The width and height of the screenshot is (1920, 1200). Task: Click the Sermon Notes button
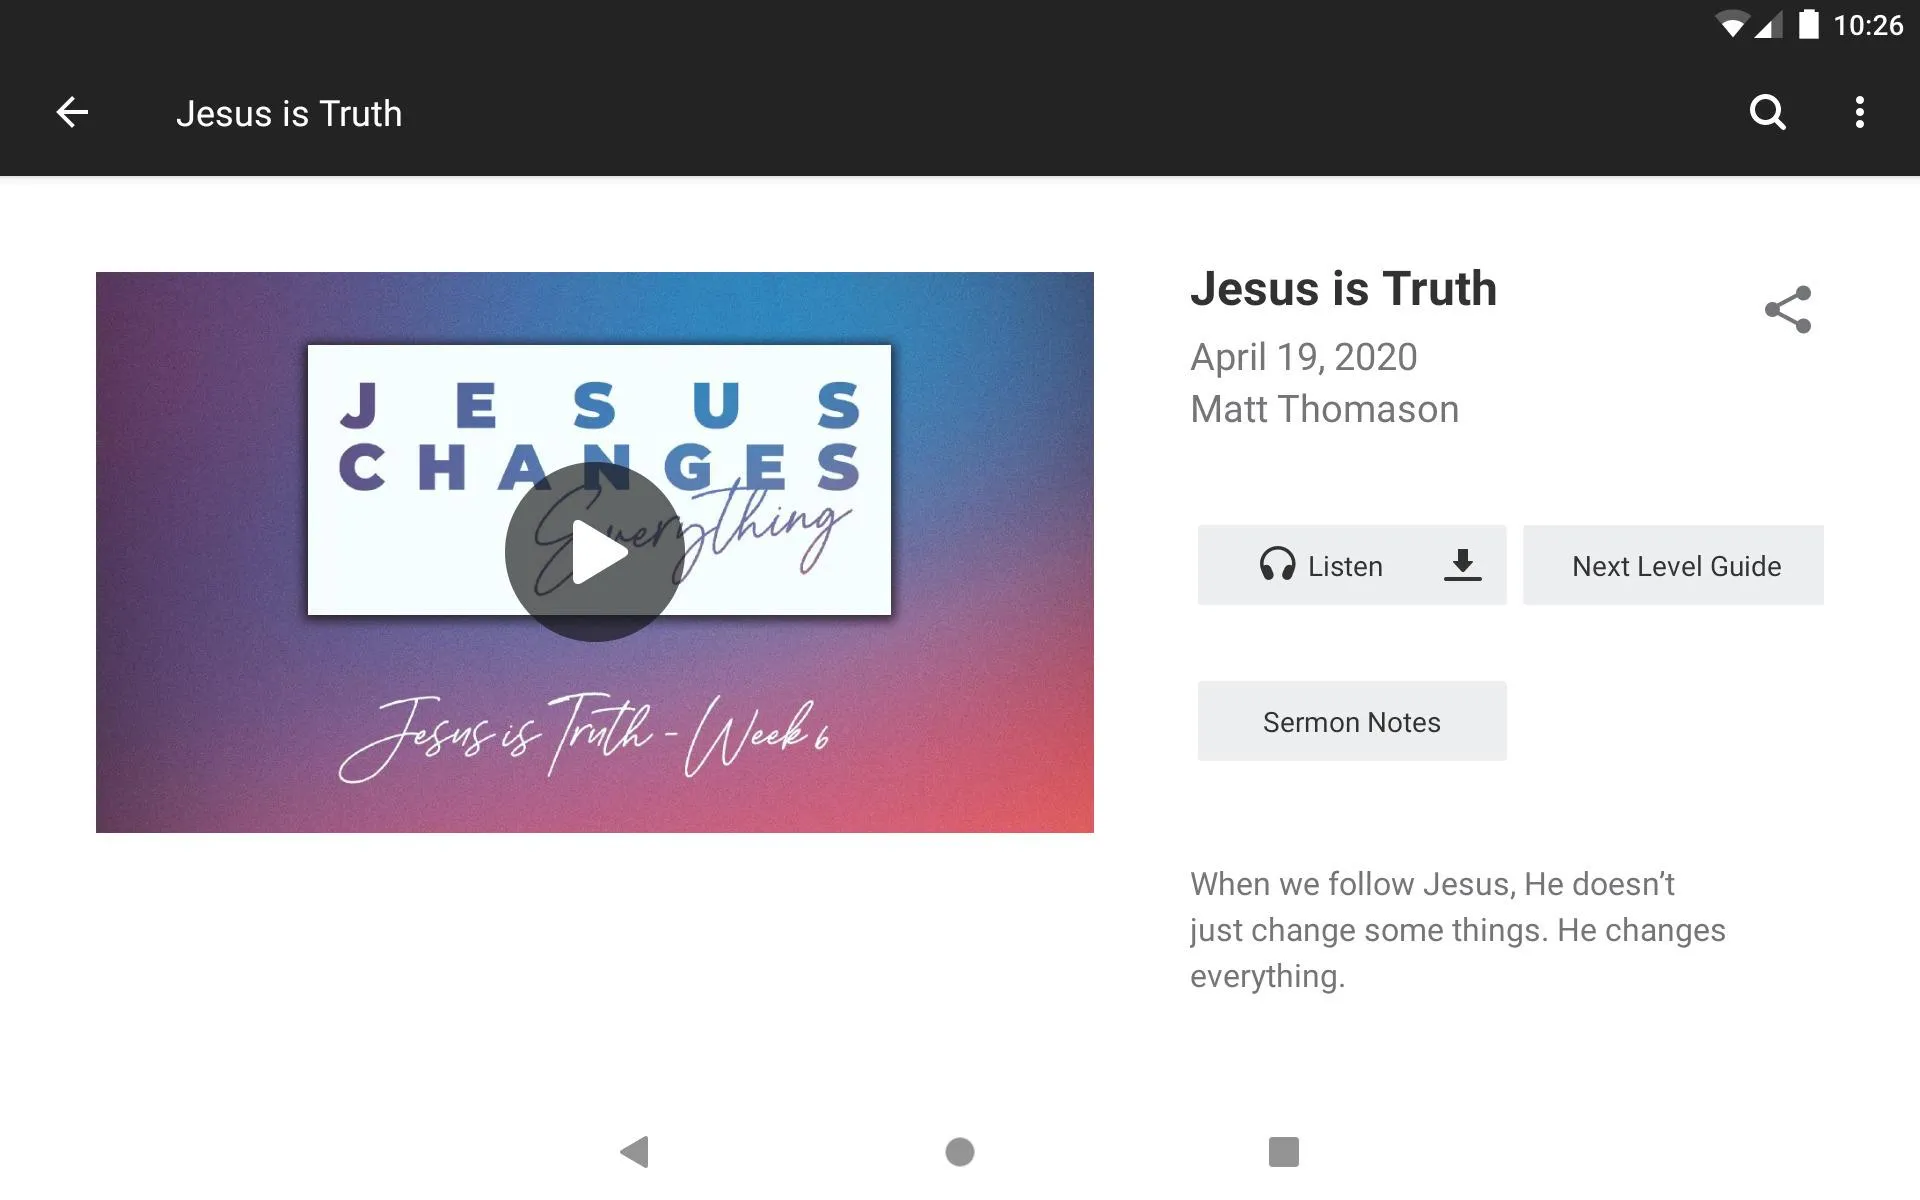click(x=1352, y=722)
